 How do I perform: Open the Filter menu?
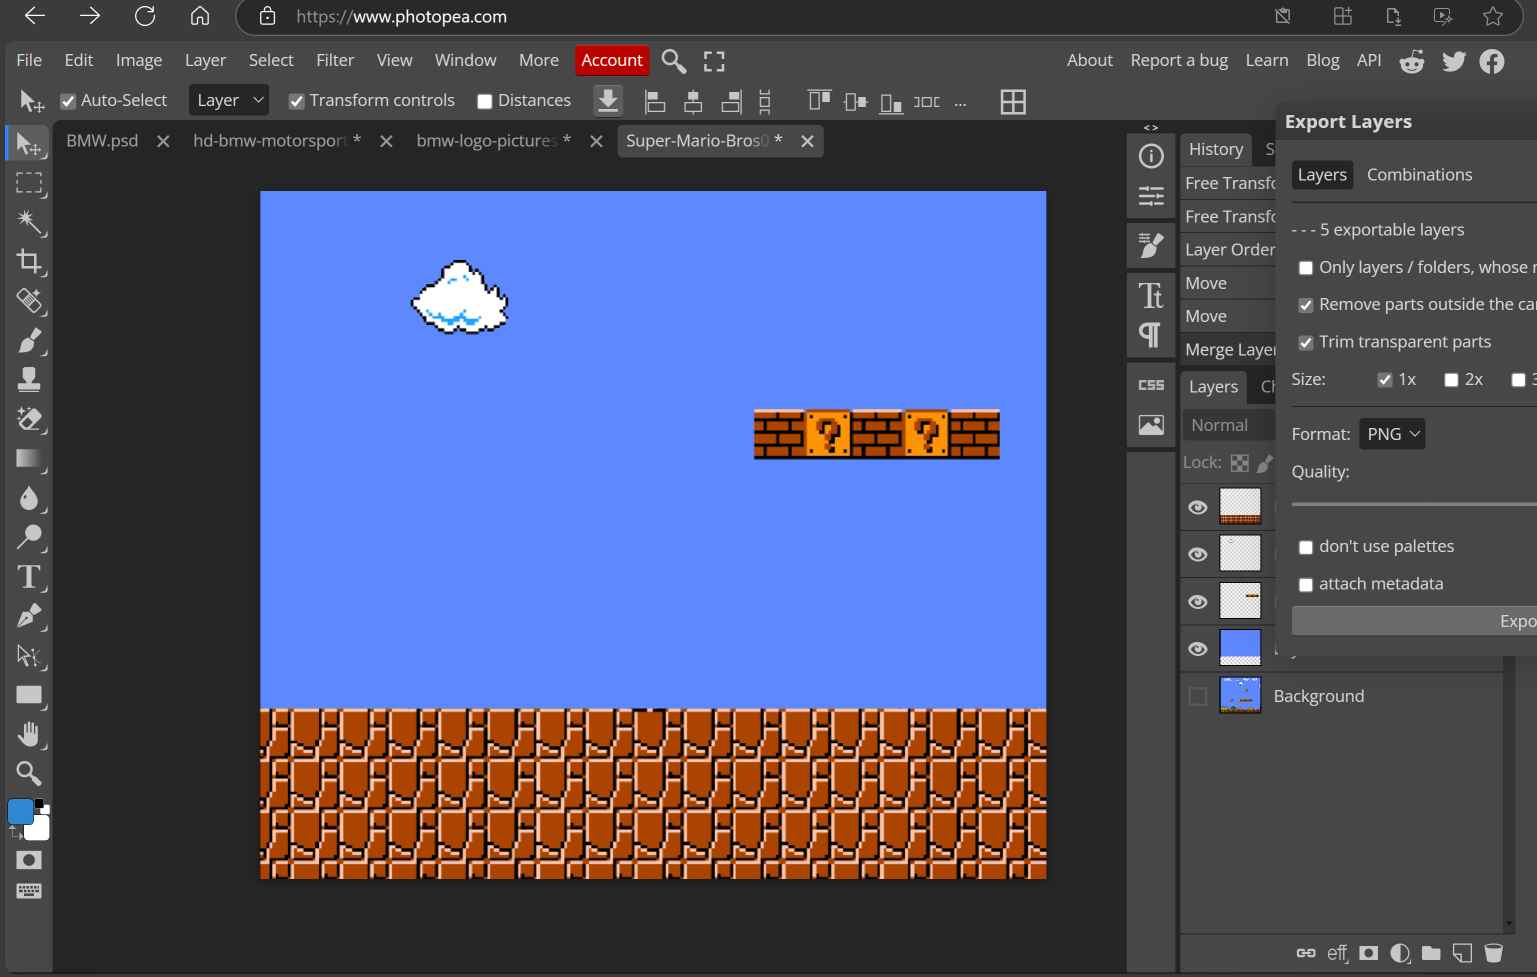click(x=335, y=60)
